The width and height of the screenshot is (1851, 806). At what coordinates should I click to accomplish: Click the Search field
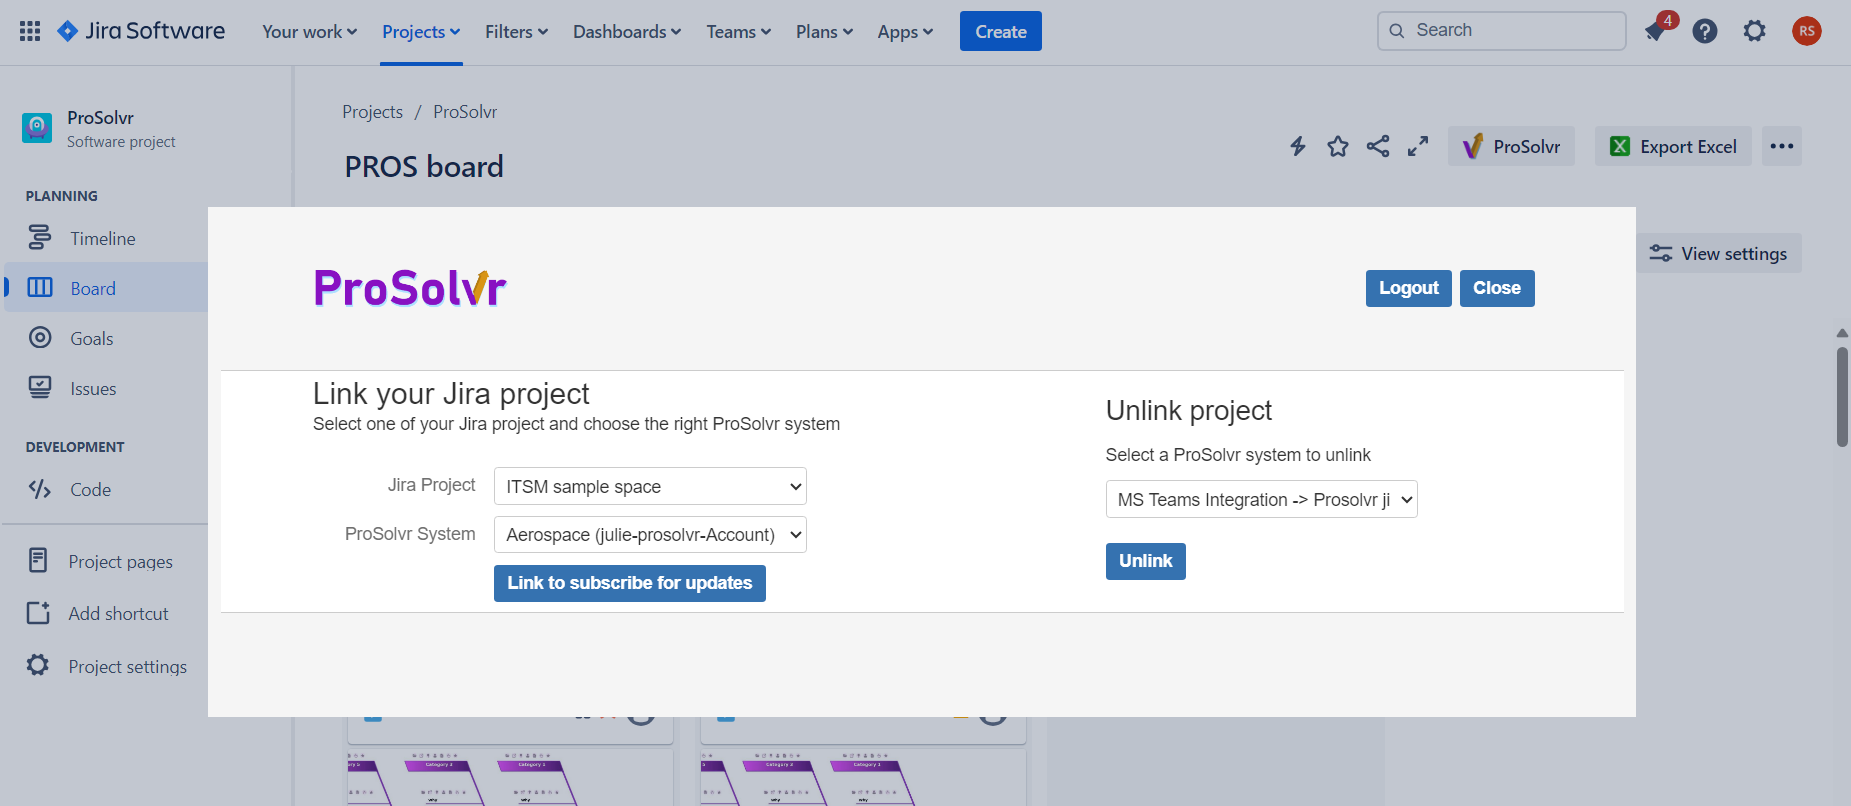(1501, 30)
